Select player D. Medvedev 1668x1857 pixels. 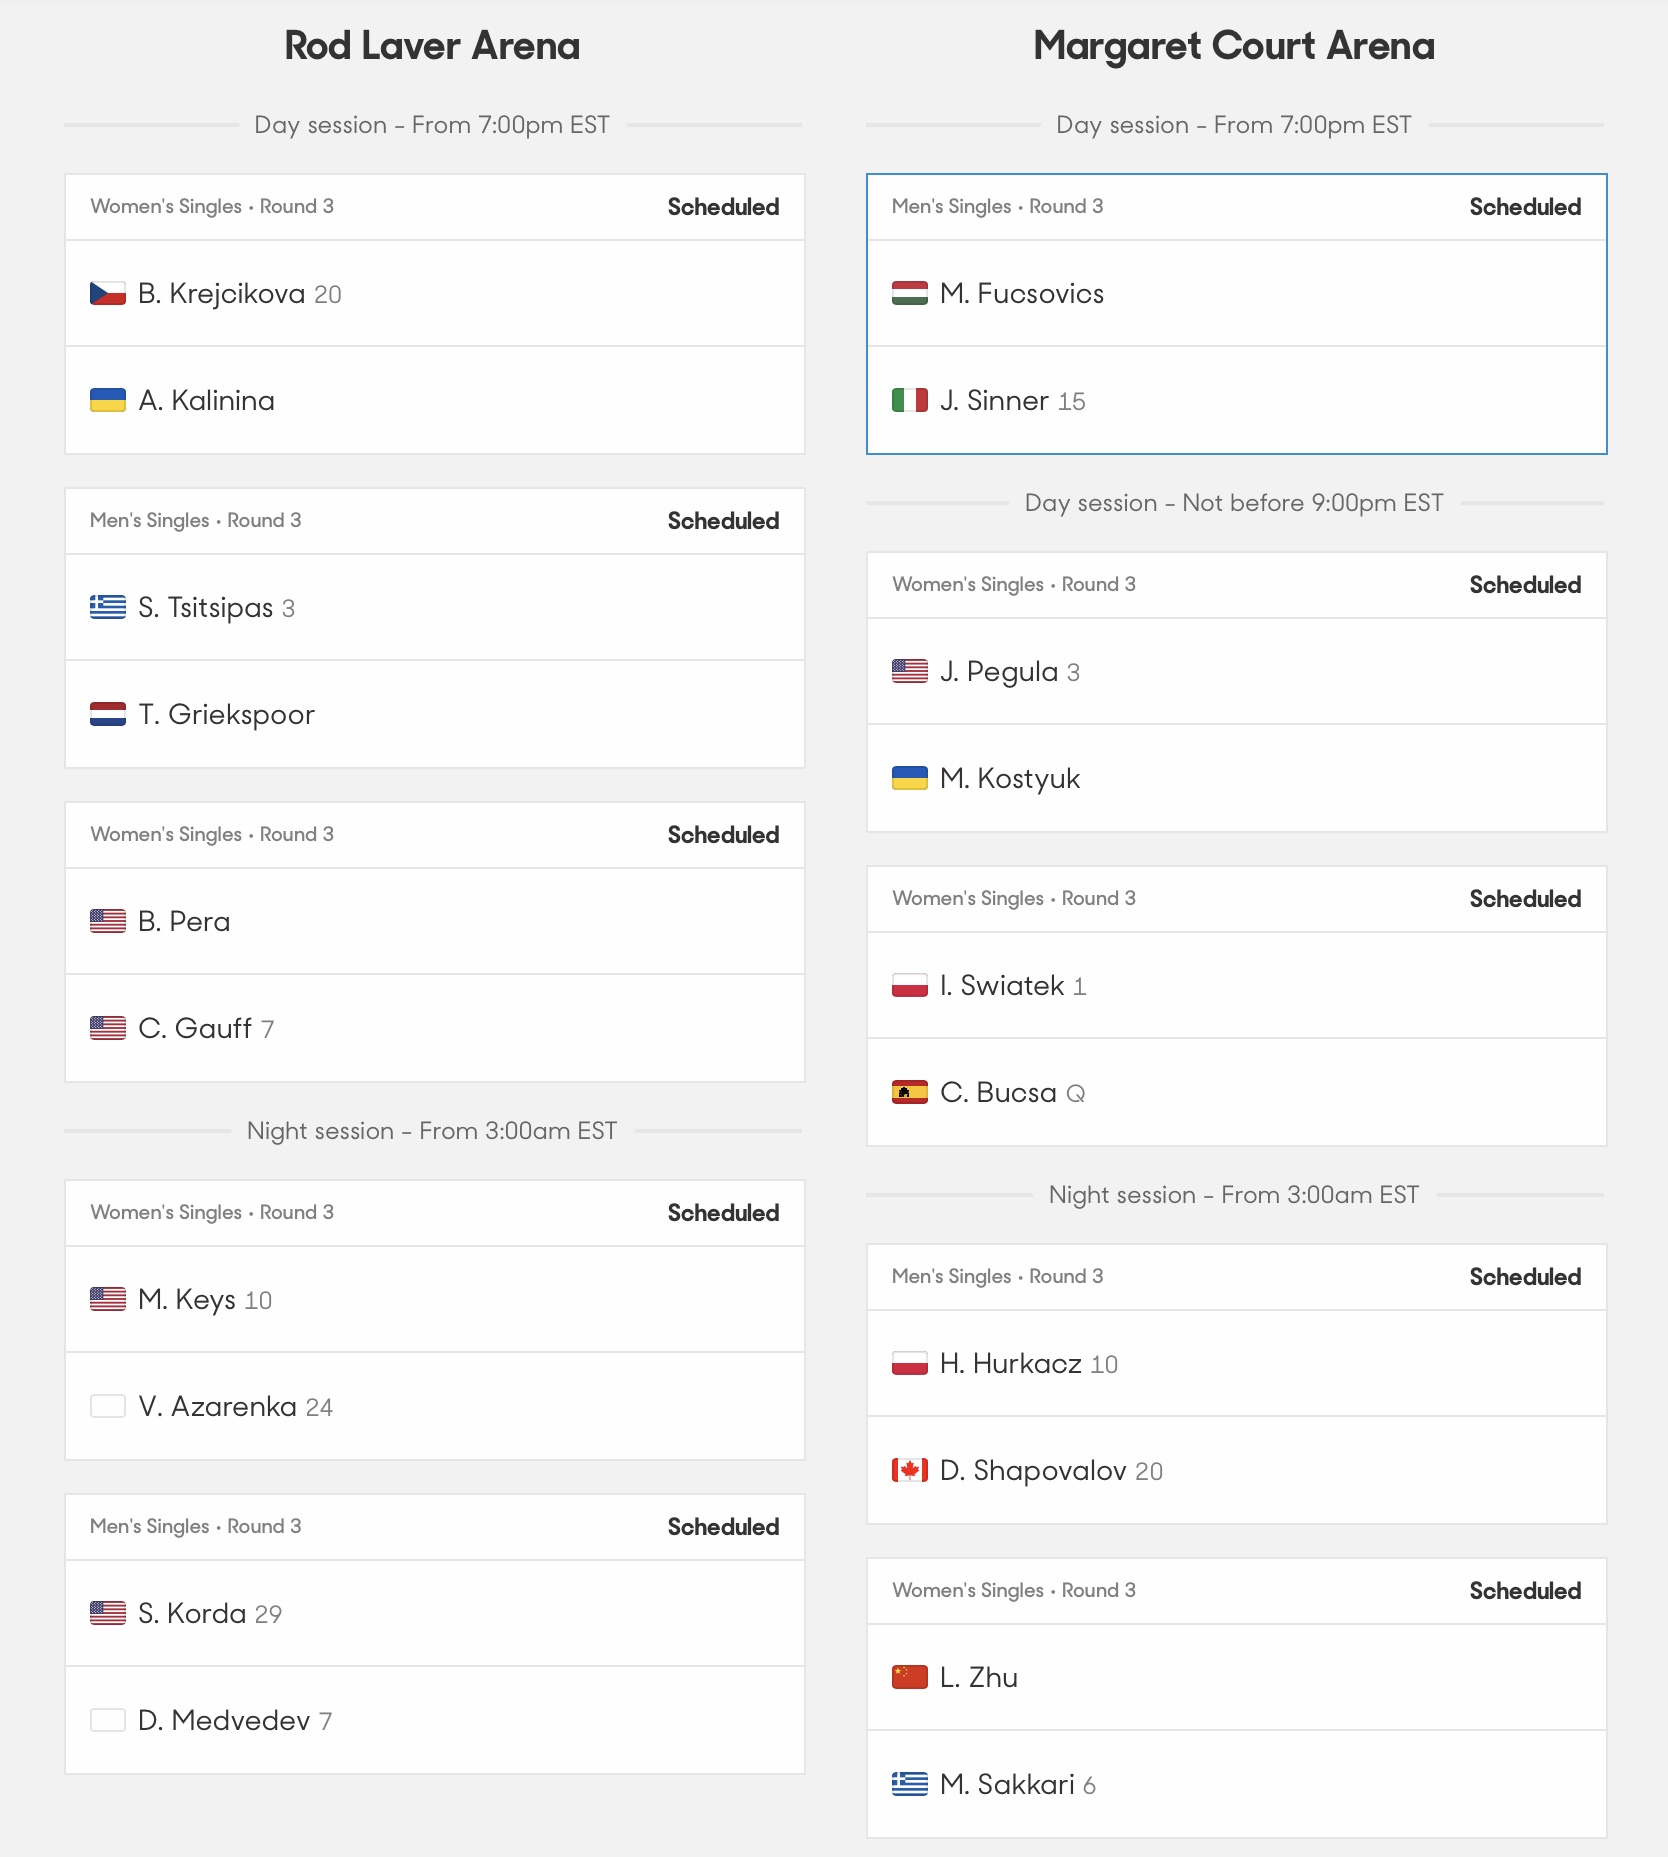tap(435, 1720)
